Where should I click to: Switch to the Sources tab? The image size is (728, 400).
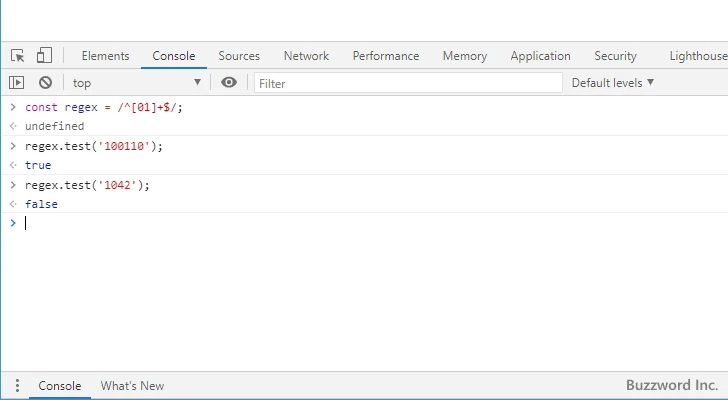[239, 56]
